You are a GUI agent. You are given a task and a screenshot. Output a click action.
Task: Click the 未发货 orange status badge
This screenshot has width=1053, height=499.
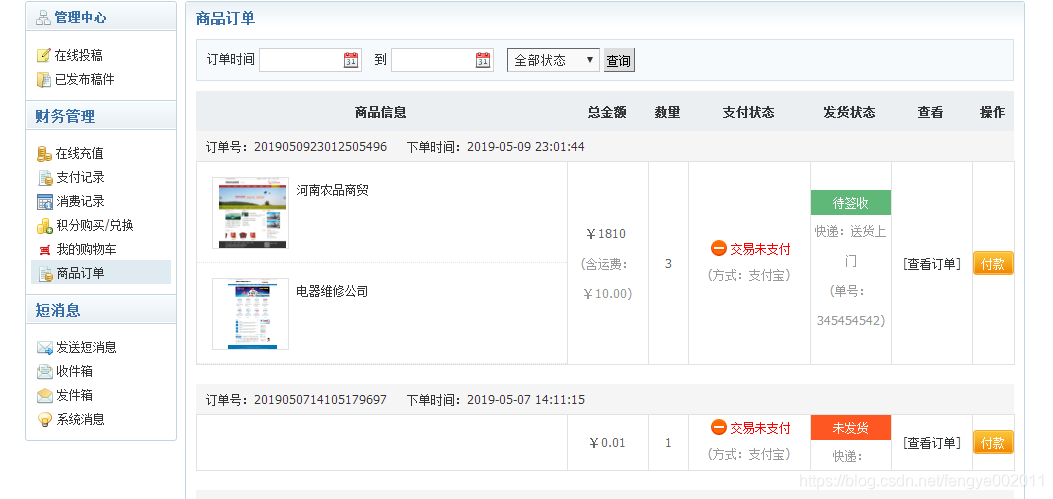(x=851, y=428)
